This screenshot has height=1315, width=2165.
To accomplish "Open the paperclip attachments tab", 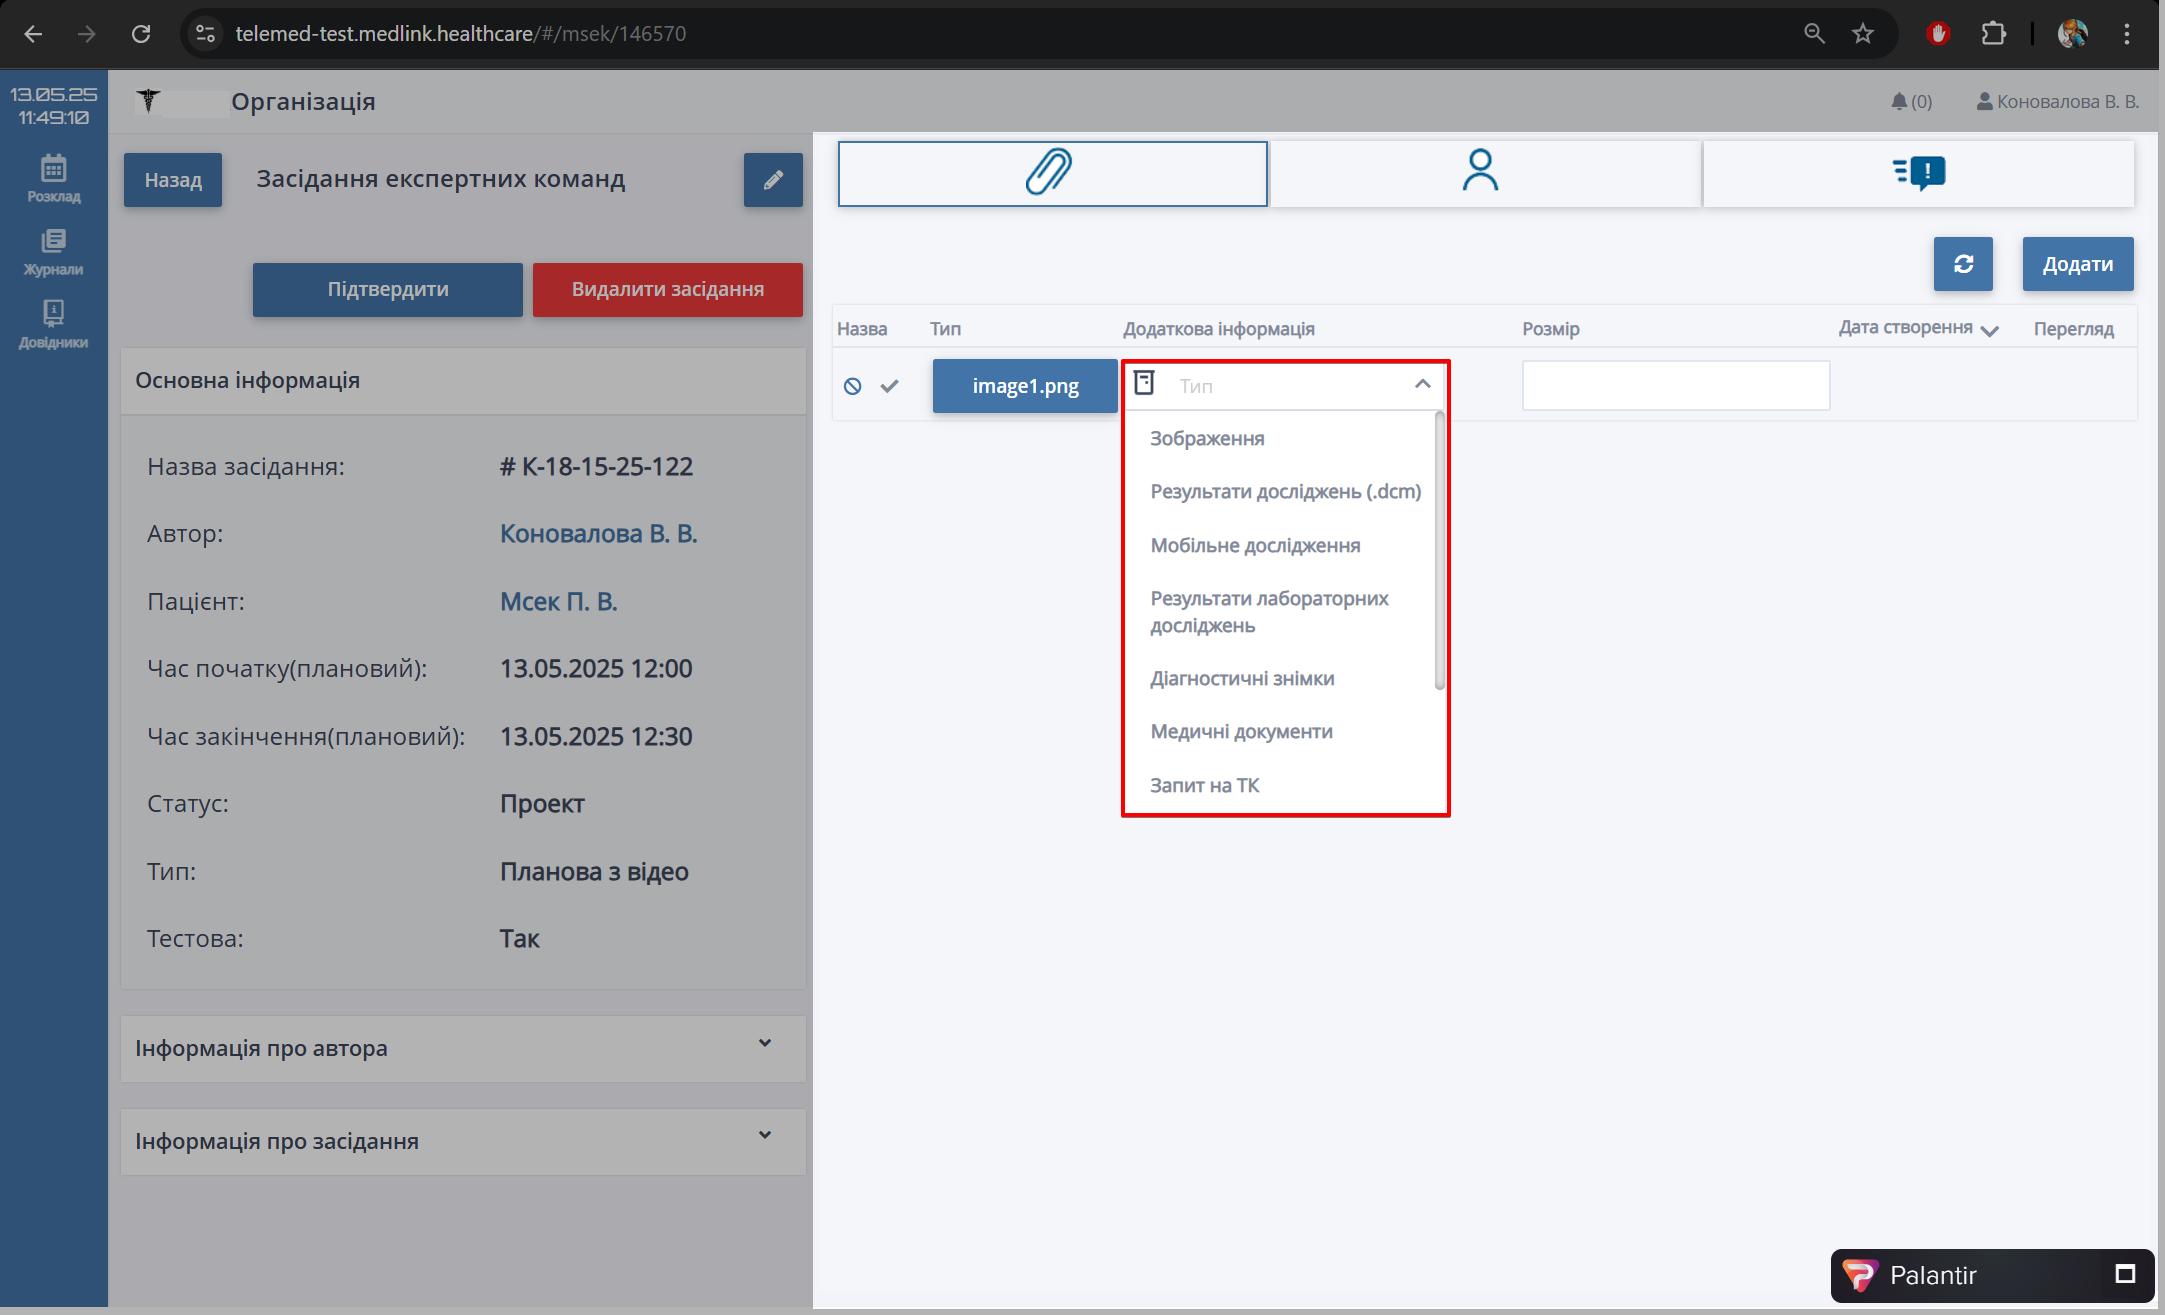I will (x=1051, y=173).
